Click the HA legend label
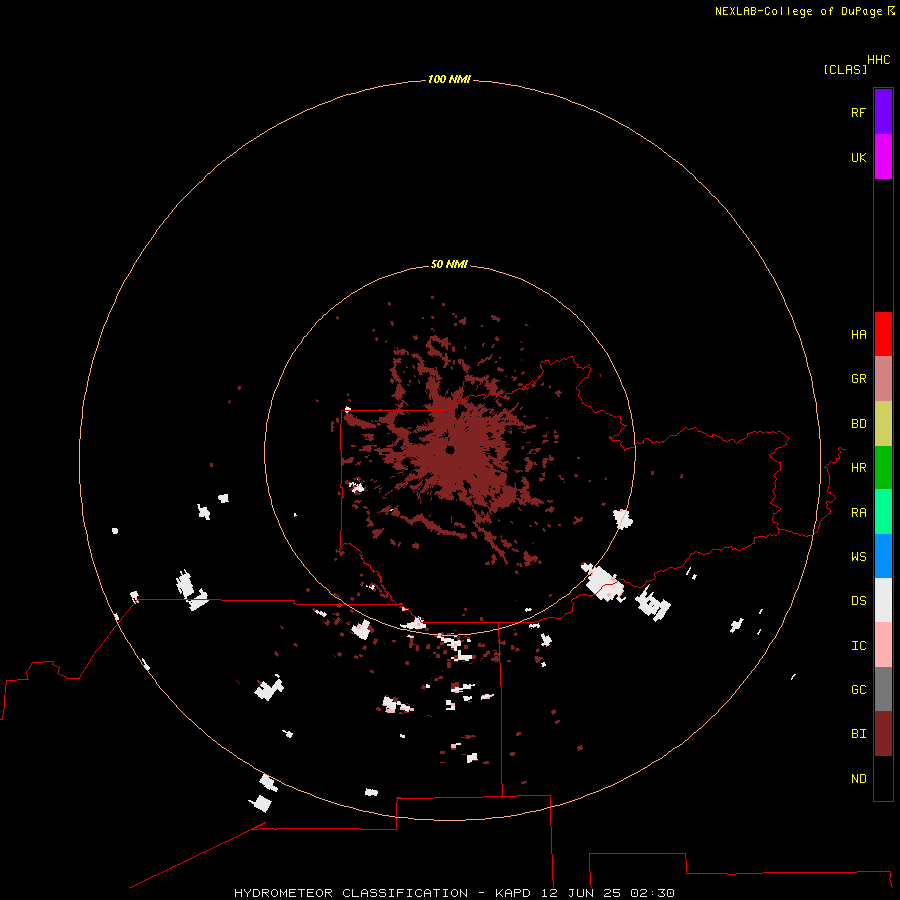This screenshot has width=900, height=900. [858, 335]
